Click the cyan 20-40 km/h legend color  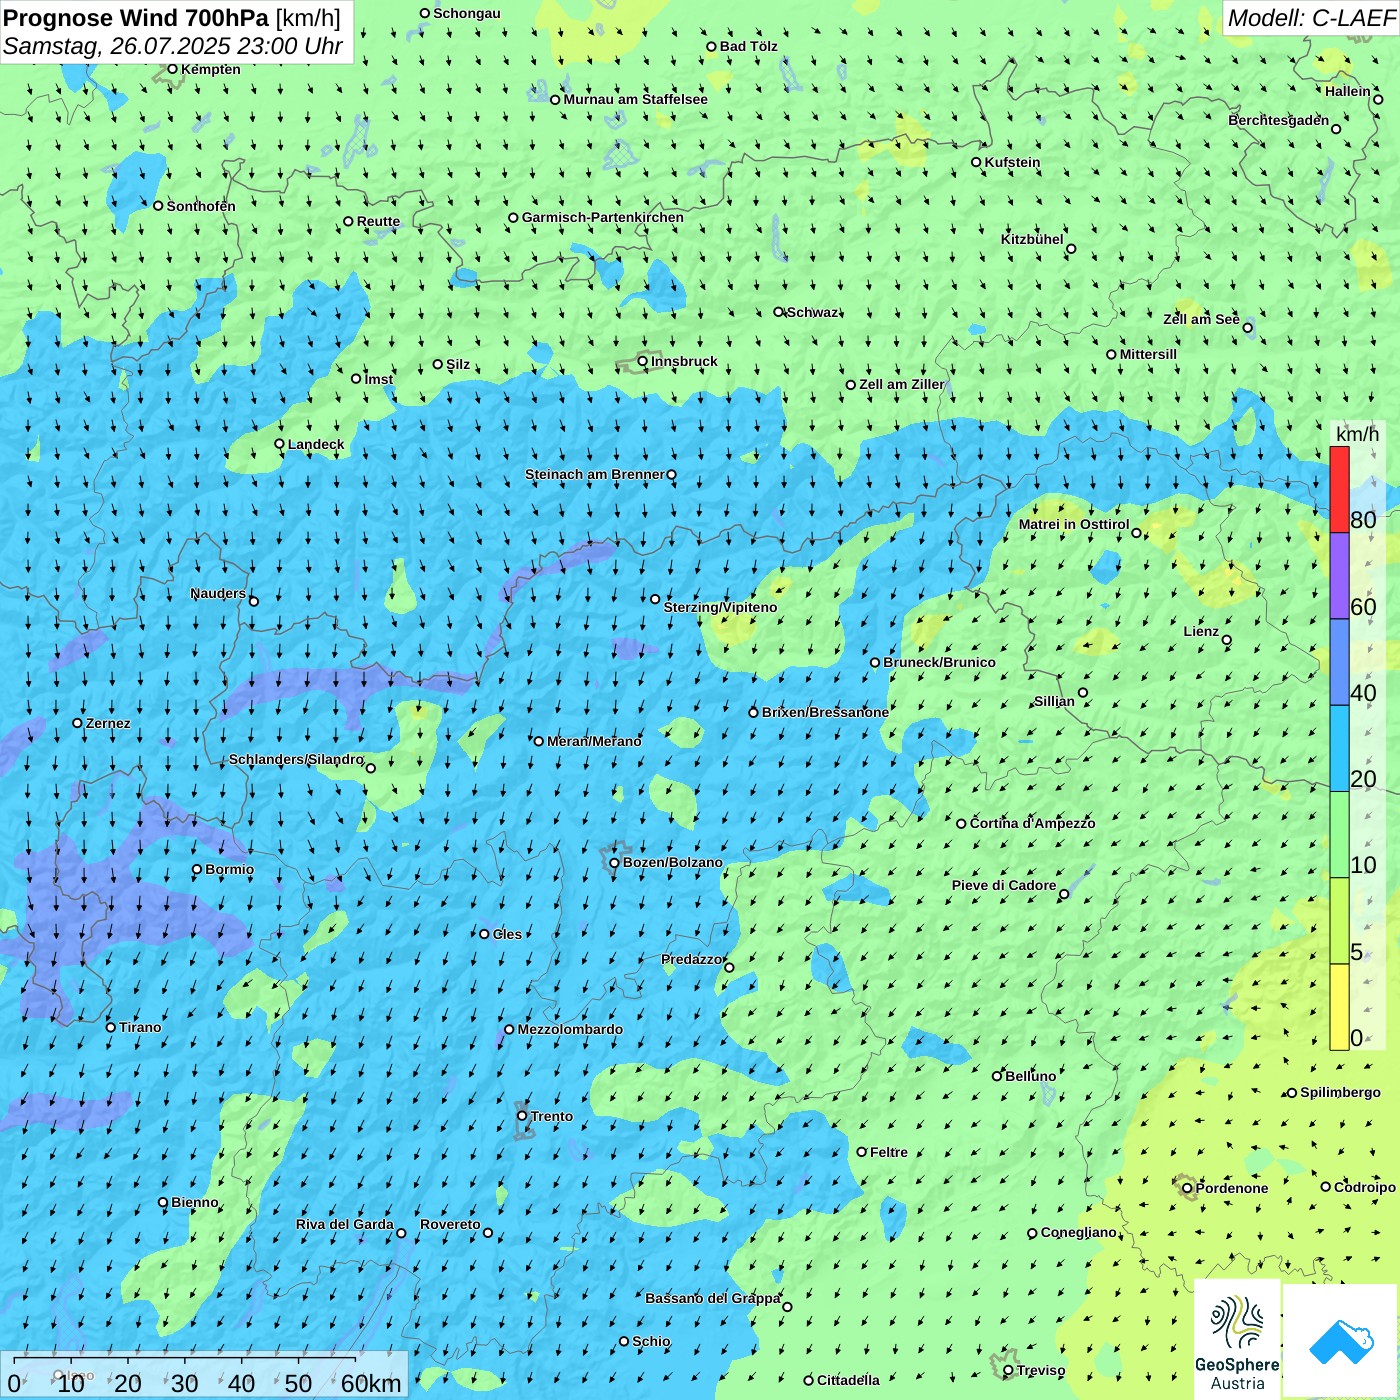click(x=1339, y=748)
